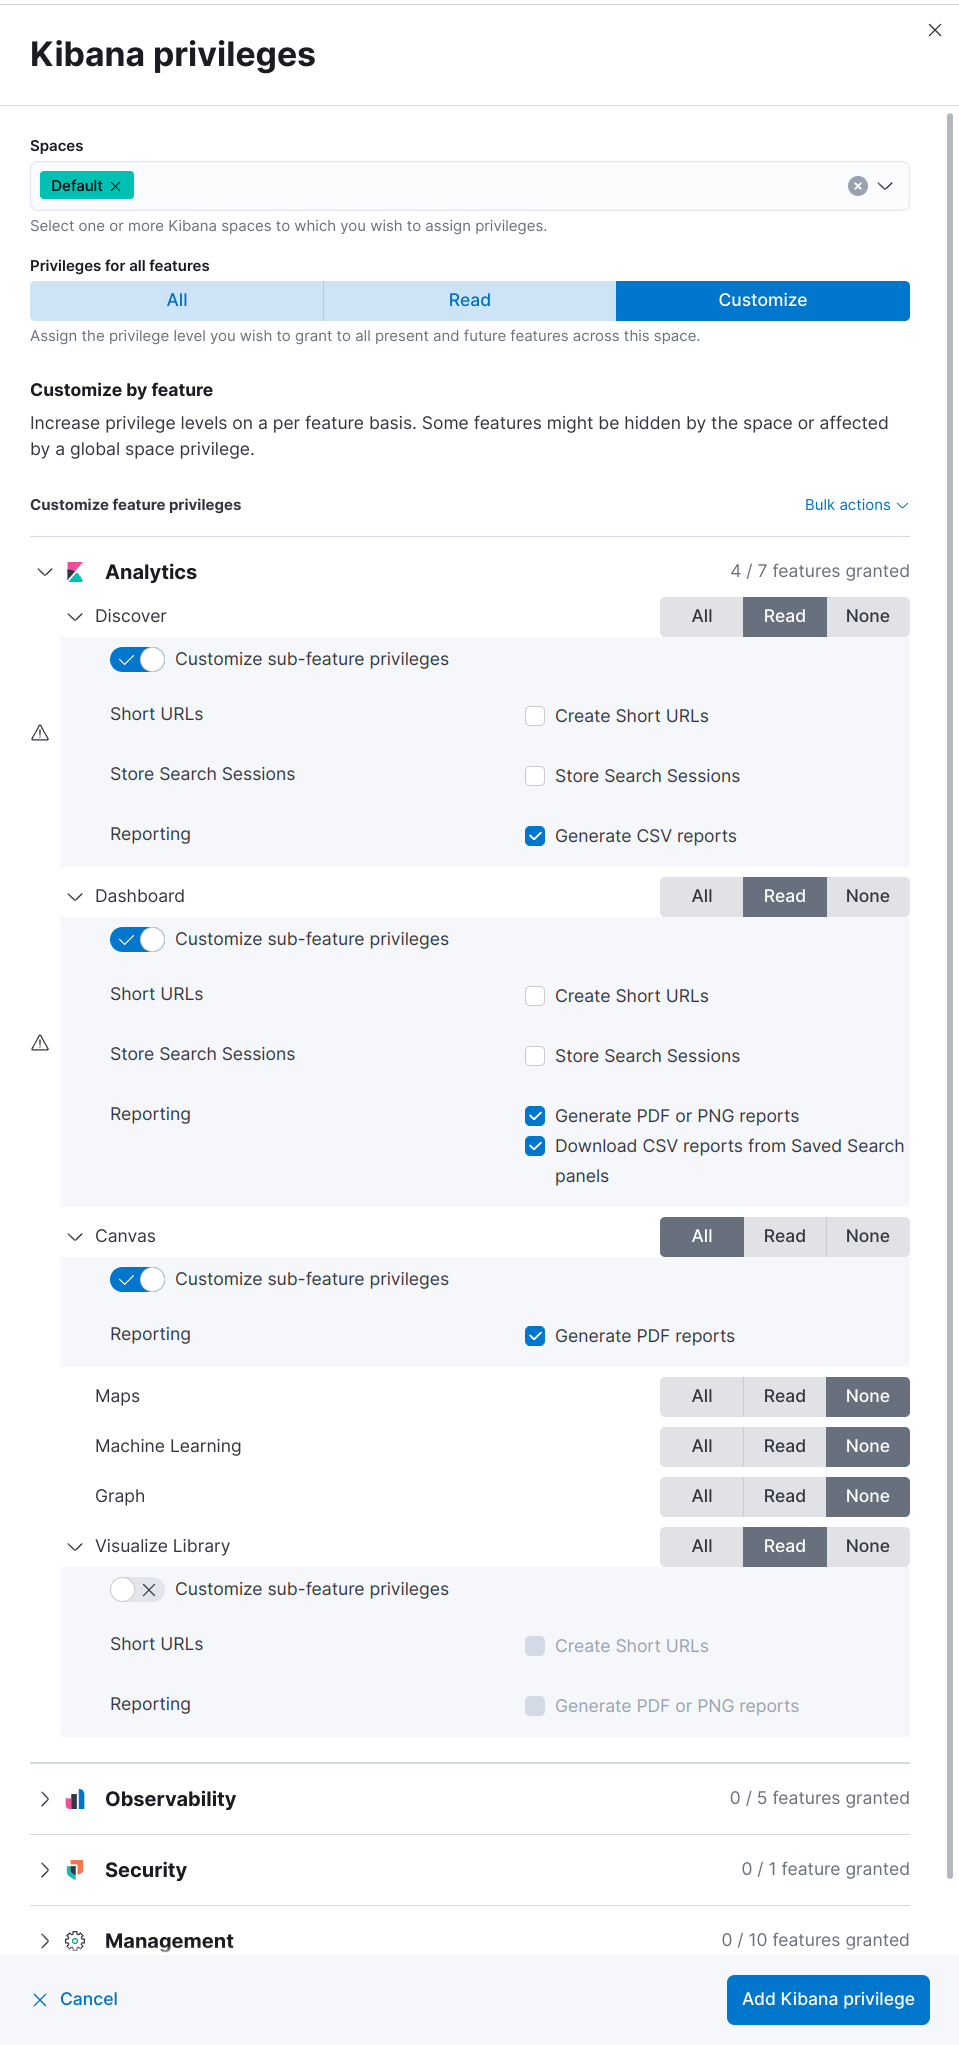959x2045 pixels.
Task: Open the Spaces selection dropdown
Action: coord(884,185)
